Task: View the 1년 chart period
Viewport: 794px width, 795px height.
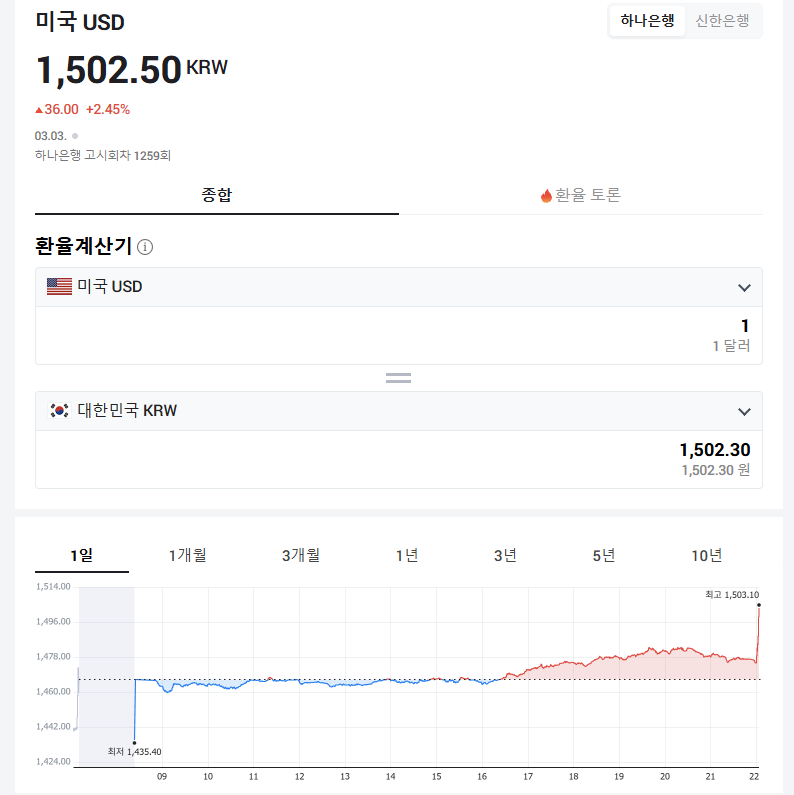Action: 406,556
